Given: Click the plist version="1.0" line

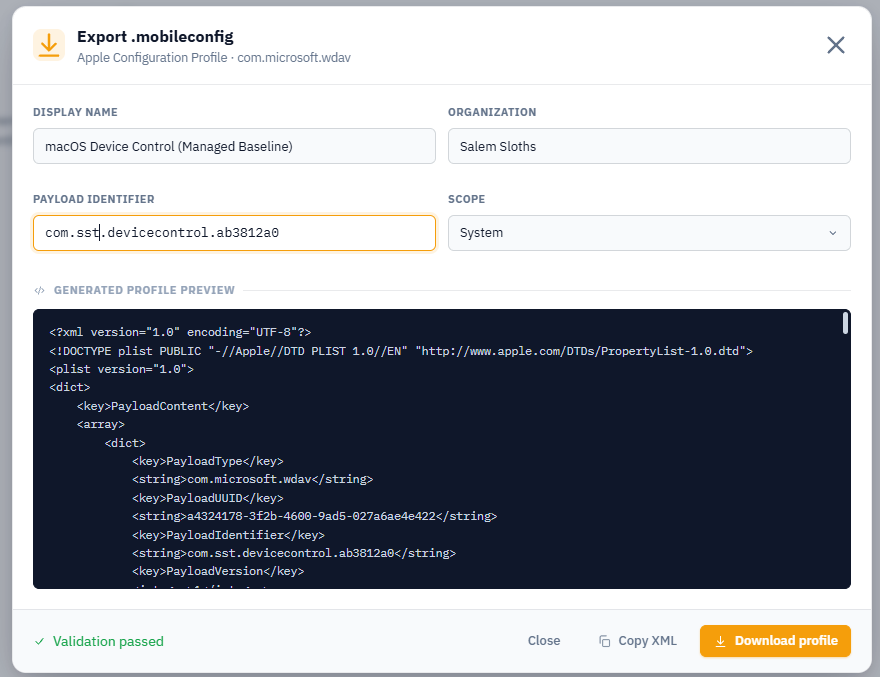Looking at the screenshot, I should (121, 369).
